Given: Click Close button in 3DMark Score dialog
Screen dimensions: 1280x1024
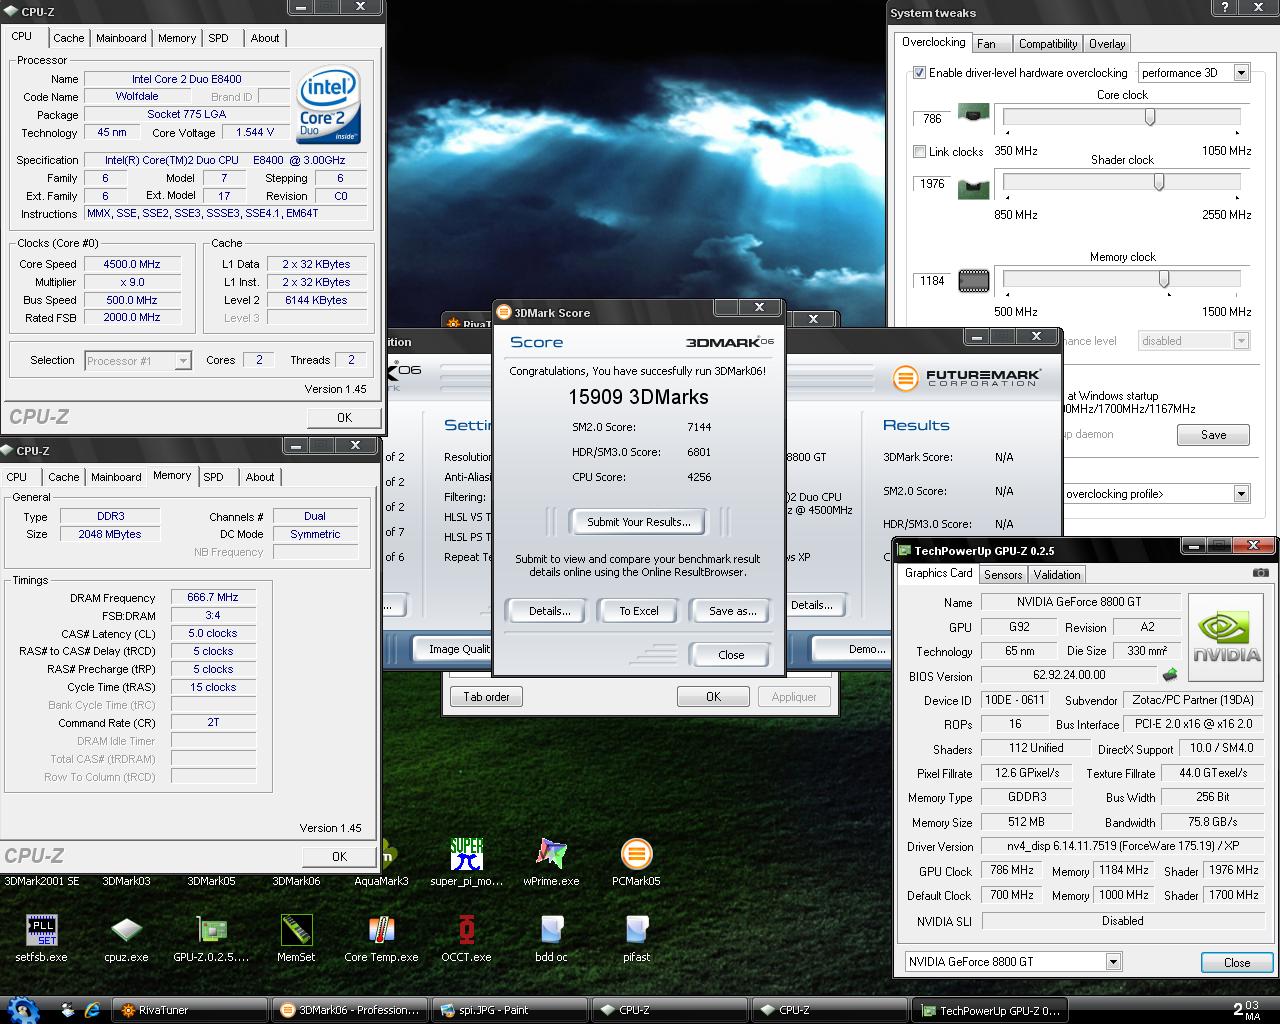Looking at the screenshot, I should click(731, 655).
